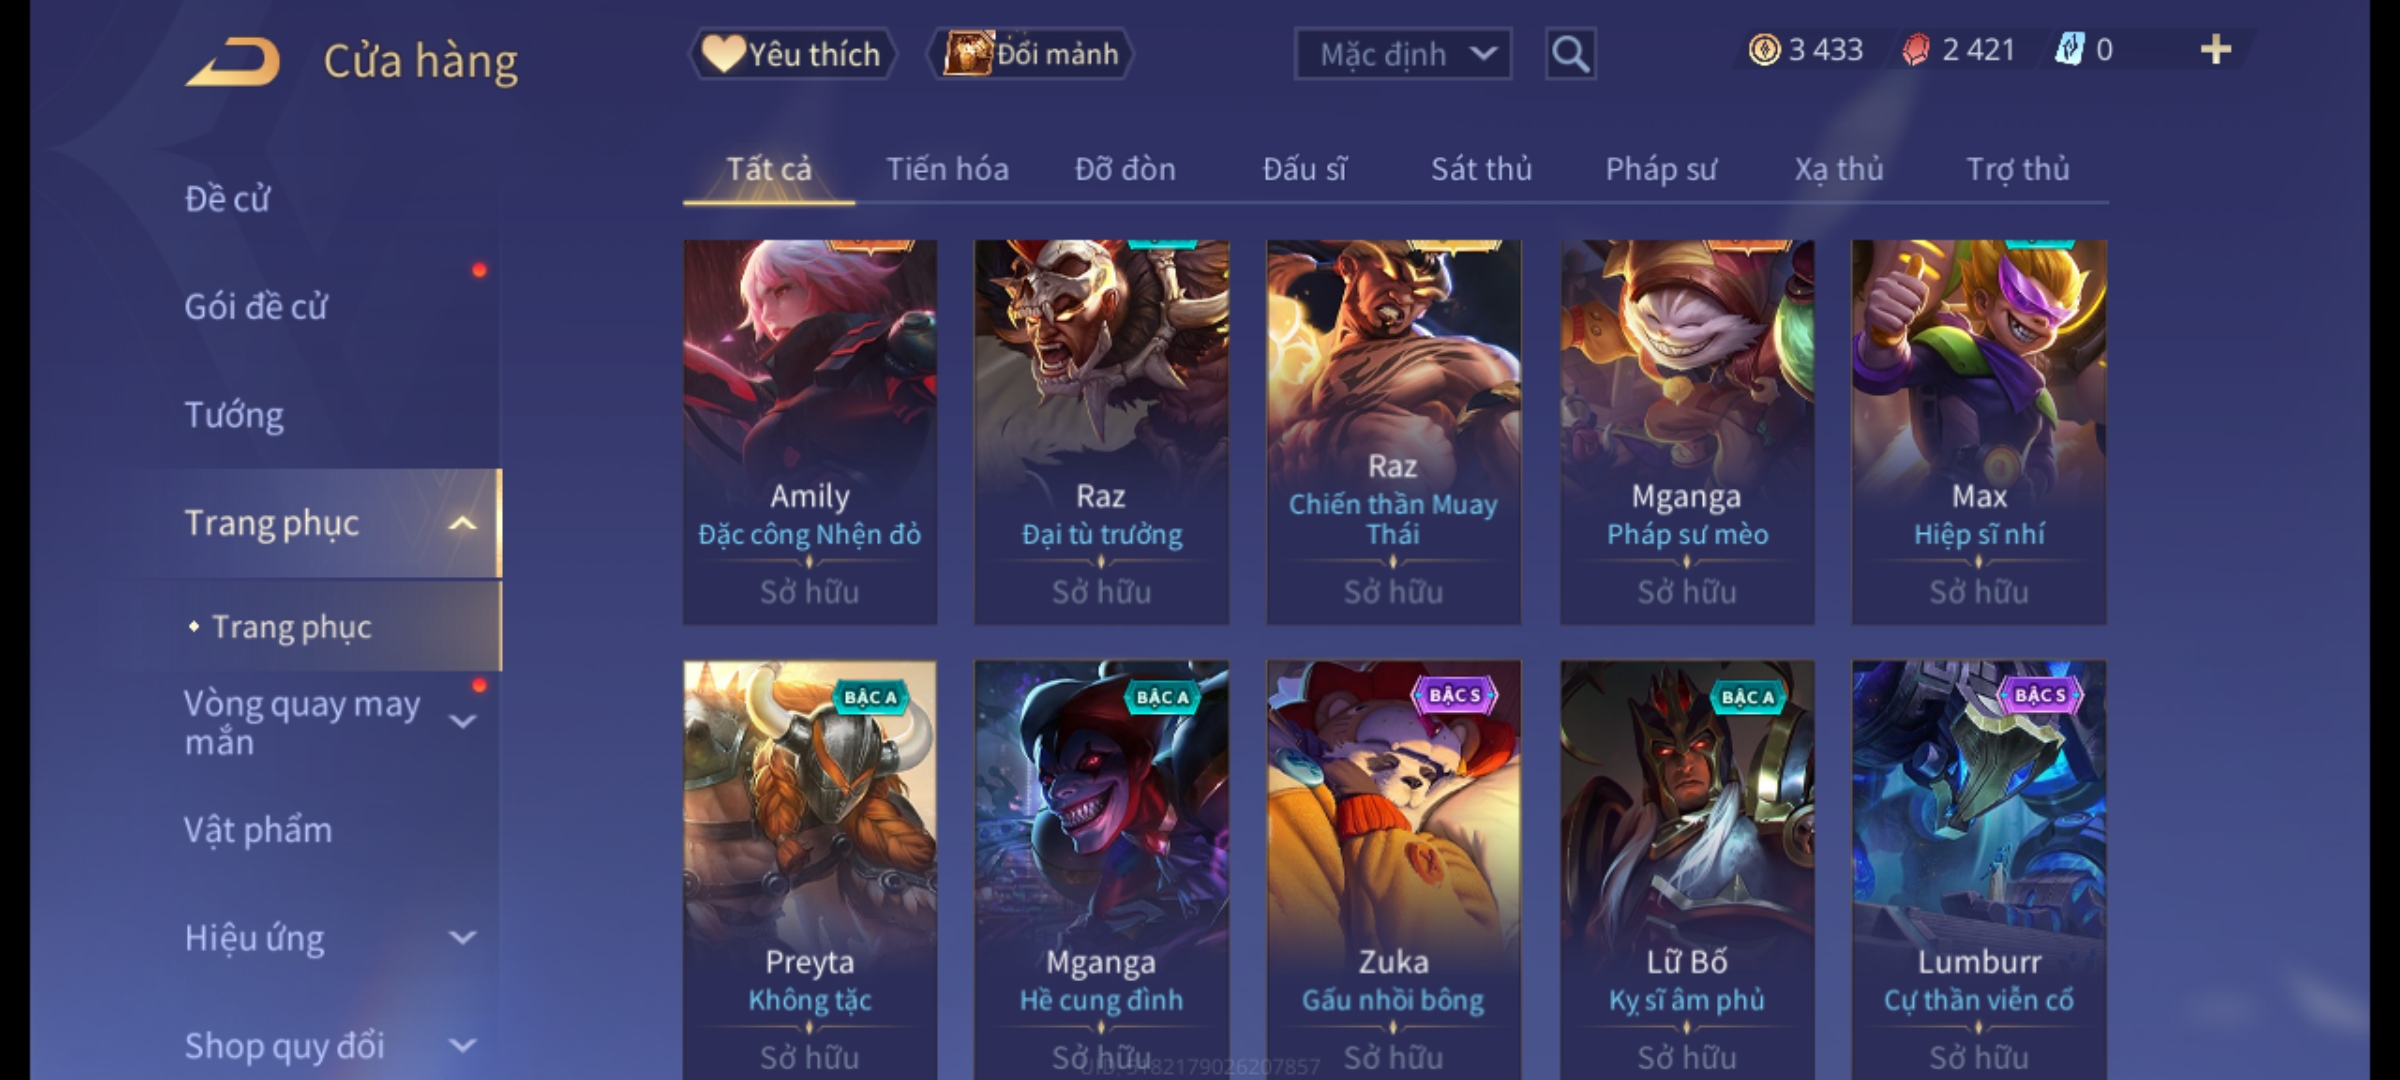Open the Mặc định sort dropdown

coord(1402,54)
